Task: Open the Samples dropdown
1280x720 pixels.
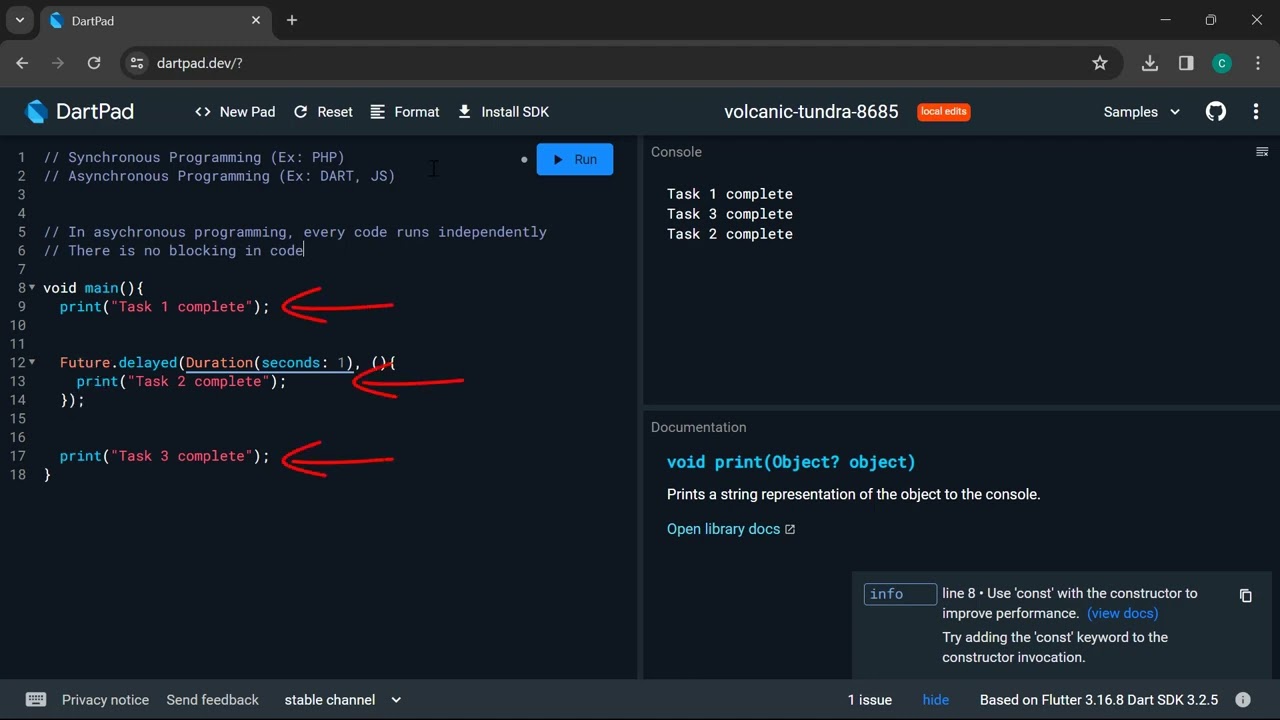Action: [1141, 112]
